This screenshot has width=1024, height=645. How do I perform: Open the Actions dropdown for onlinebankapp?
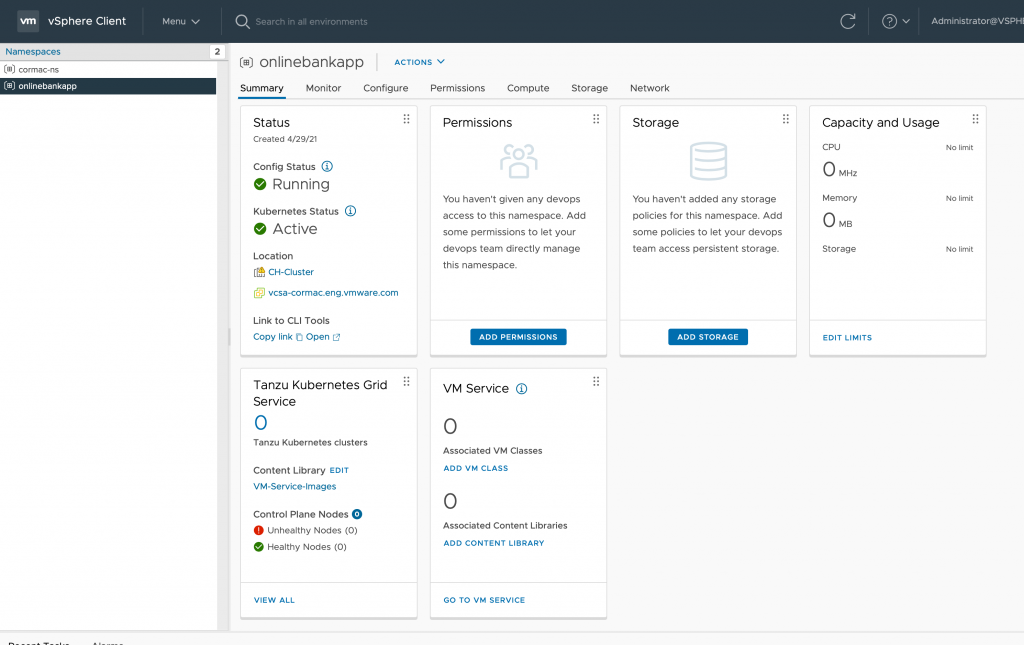(419, 62)
